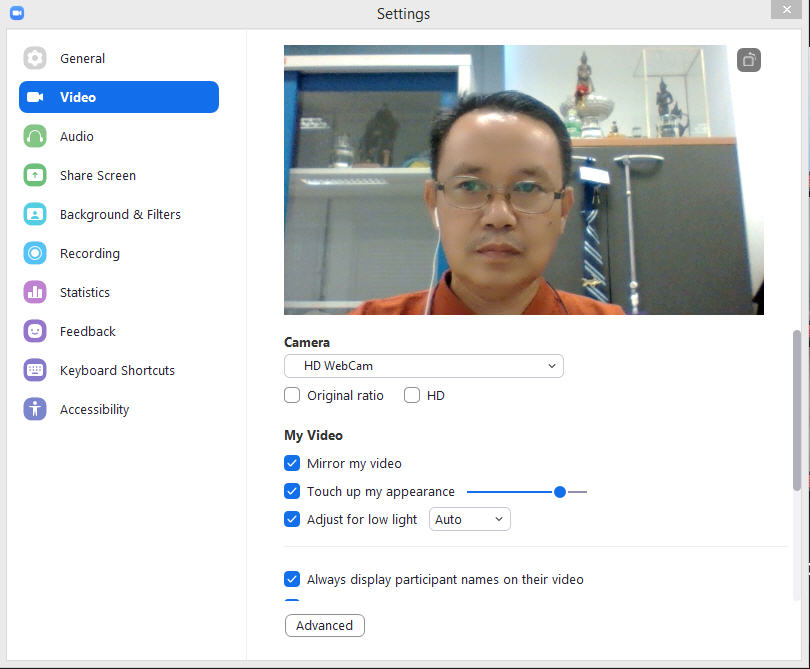Click the Feedback smiley icon
This screenshot has width=810, height=669.
tap(35, 331)
